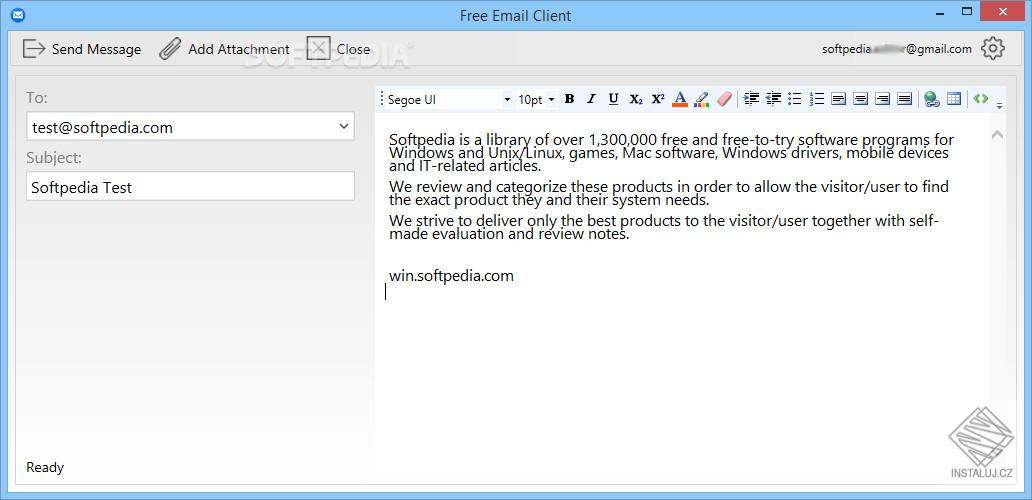Align text left
Image resolution: width=1032 pixels, height=500 pixels.
pos(838,99)
